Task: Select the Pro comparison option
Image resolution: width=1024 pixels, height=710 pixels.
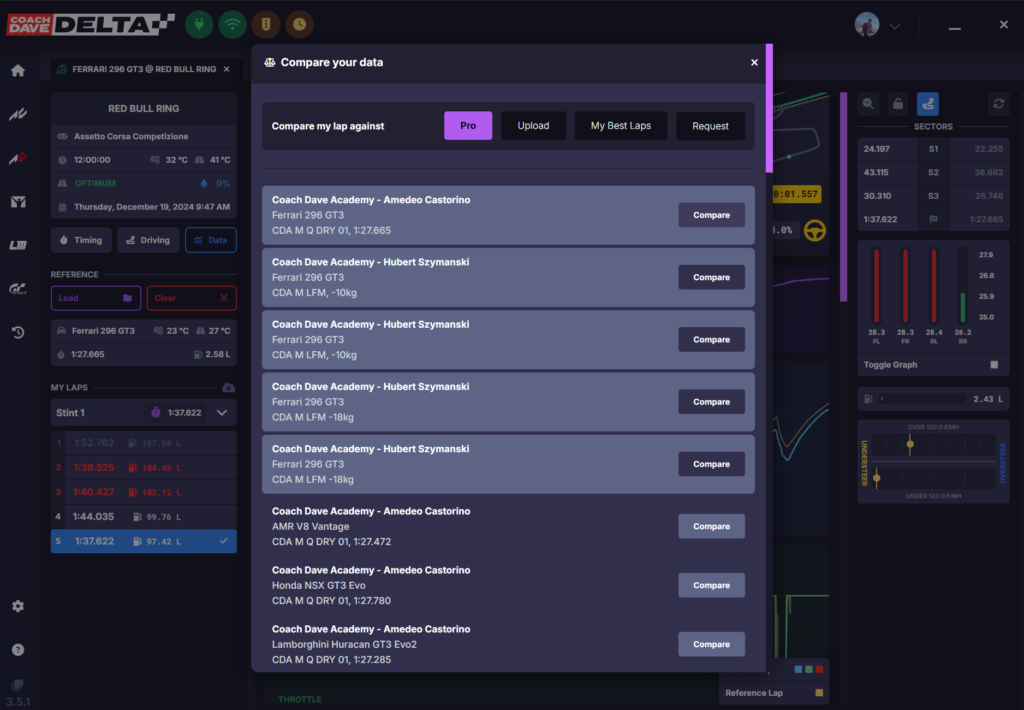Action: click(x=468, y=125)
